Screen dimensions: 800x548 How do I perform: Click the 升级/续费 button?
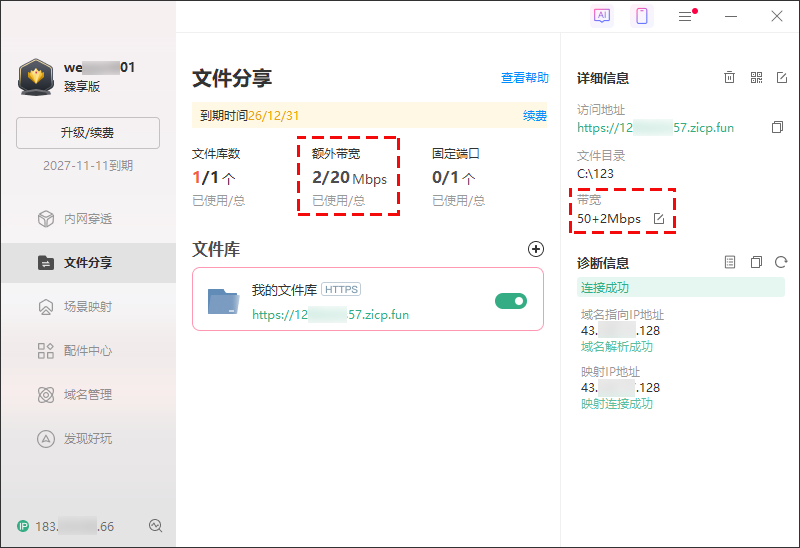(x=88, y=133)
